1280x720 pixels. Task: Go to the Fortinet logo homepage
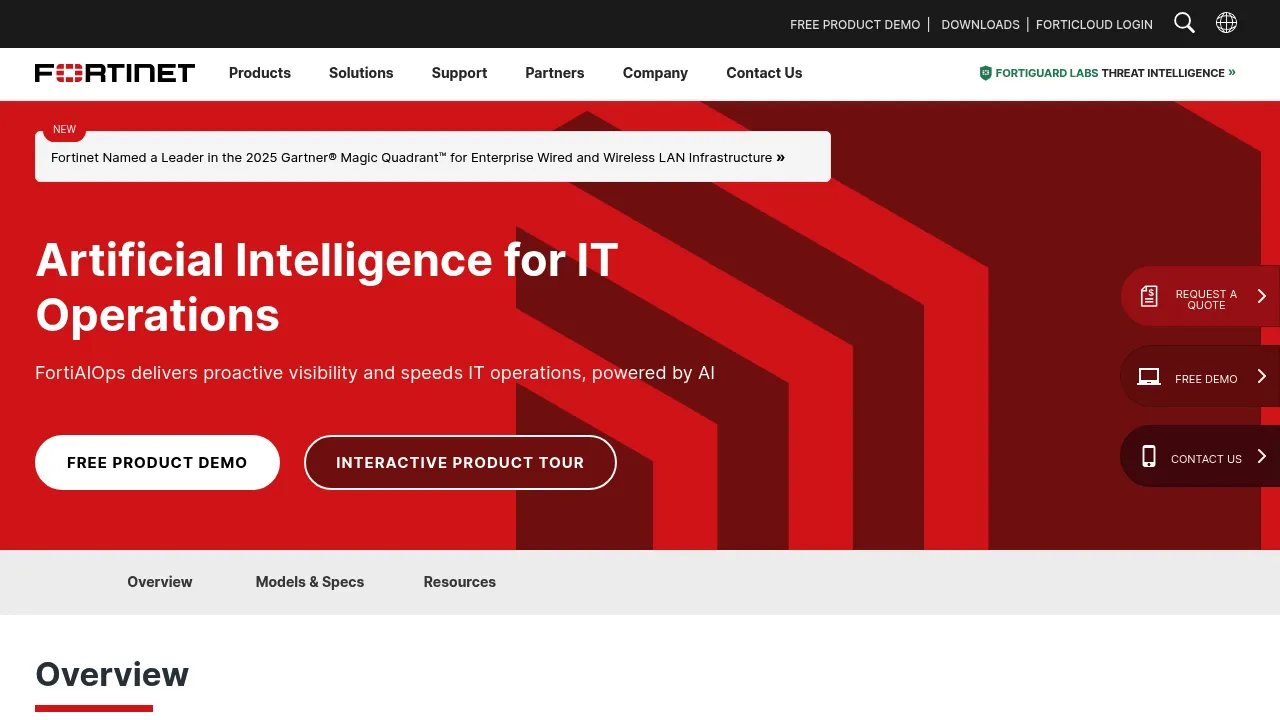[x=115, y=73]
